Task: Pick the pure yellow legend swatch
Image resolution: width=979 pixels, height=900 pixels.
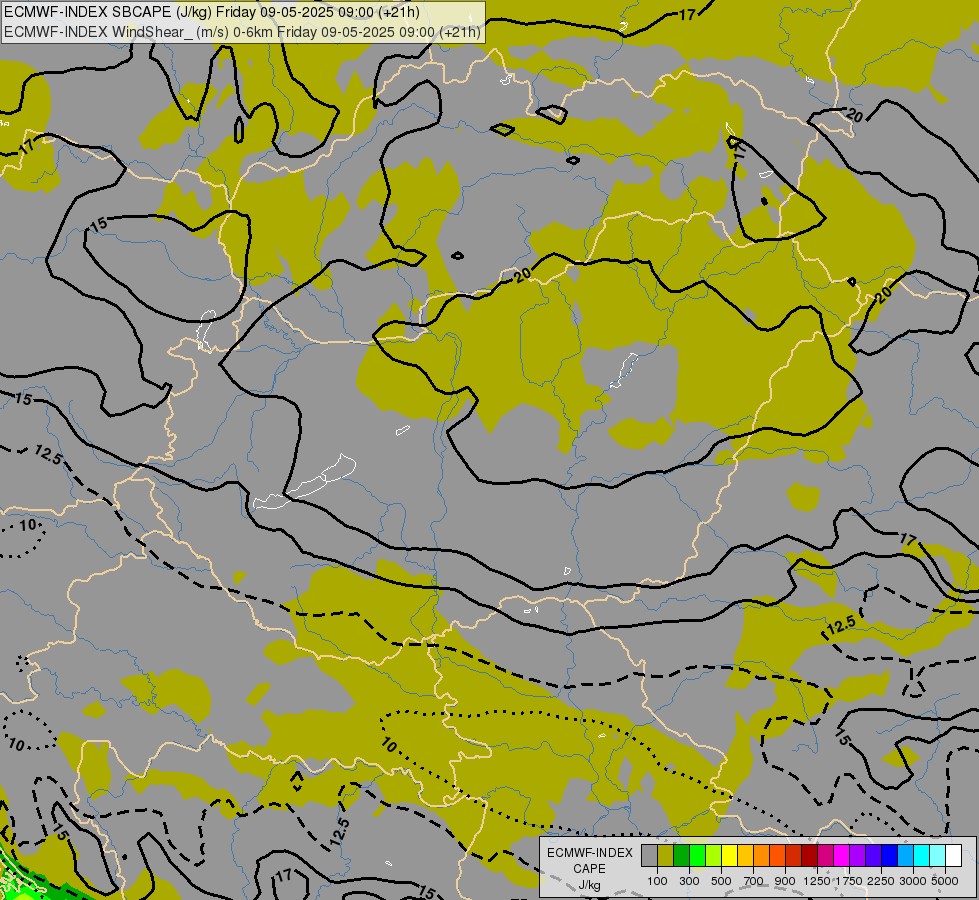Action: (x=729, y=855)
